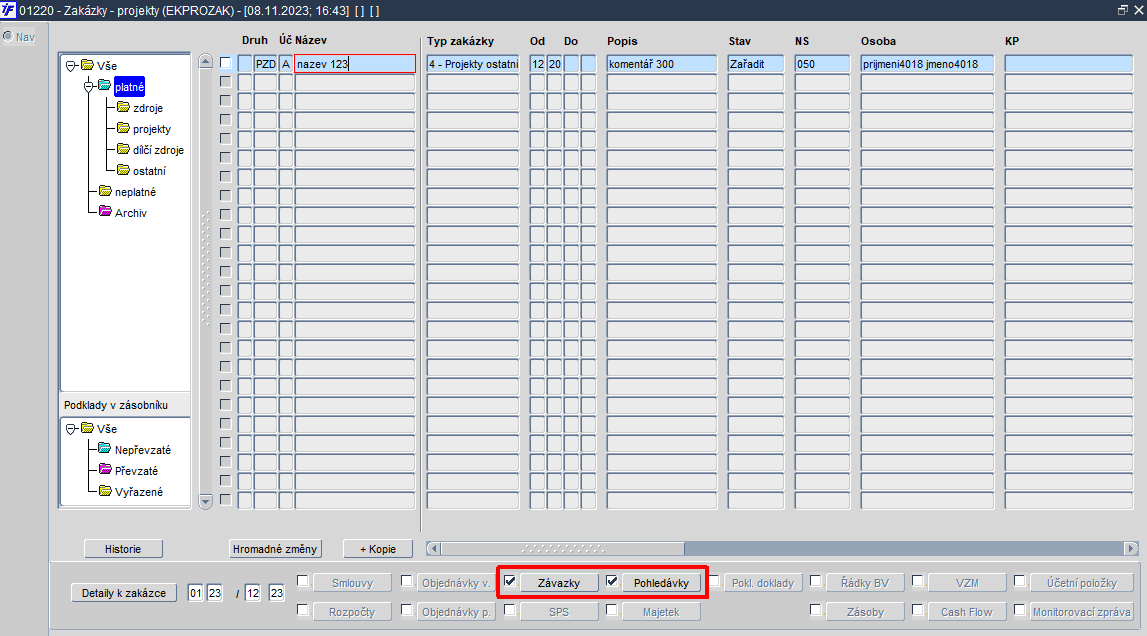Viewport: 1147px width, 636px height.
Task: Uncheck the Pohledávky checkbox
Action: (612, 581)
